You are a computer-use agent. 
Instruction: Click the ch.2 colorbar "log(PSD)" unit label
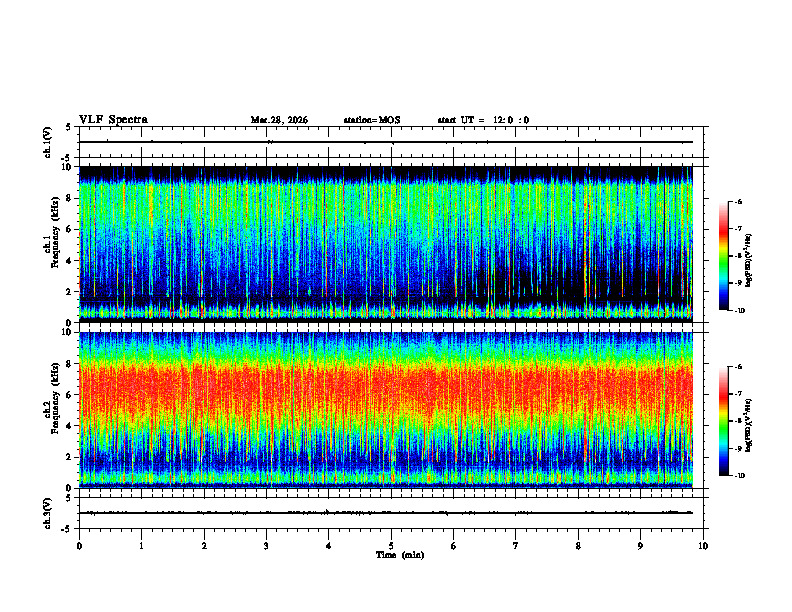[748, 426]
